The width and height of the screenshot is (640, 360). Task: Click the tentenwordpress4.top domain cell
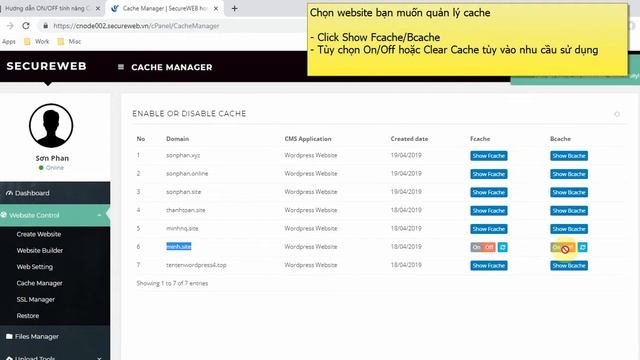coord(196,265)
